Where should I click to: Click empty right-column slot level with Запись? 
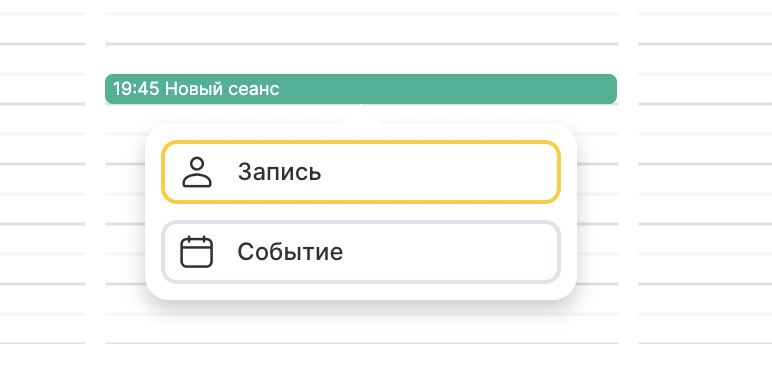(705, 179)
